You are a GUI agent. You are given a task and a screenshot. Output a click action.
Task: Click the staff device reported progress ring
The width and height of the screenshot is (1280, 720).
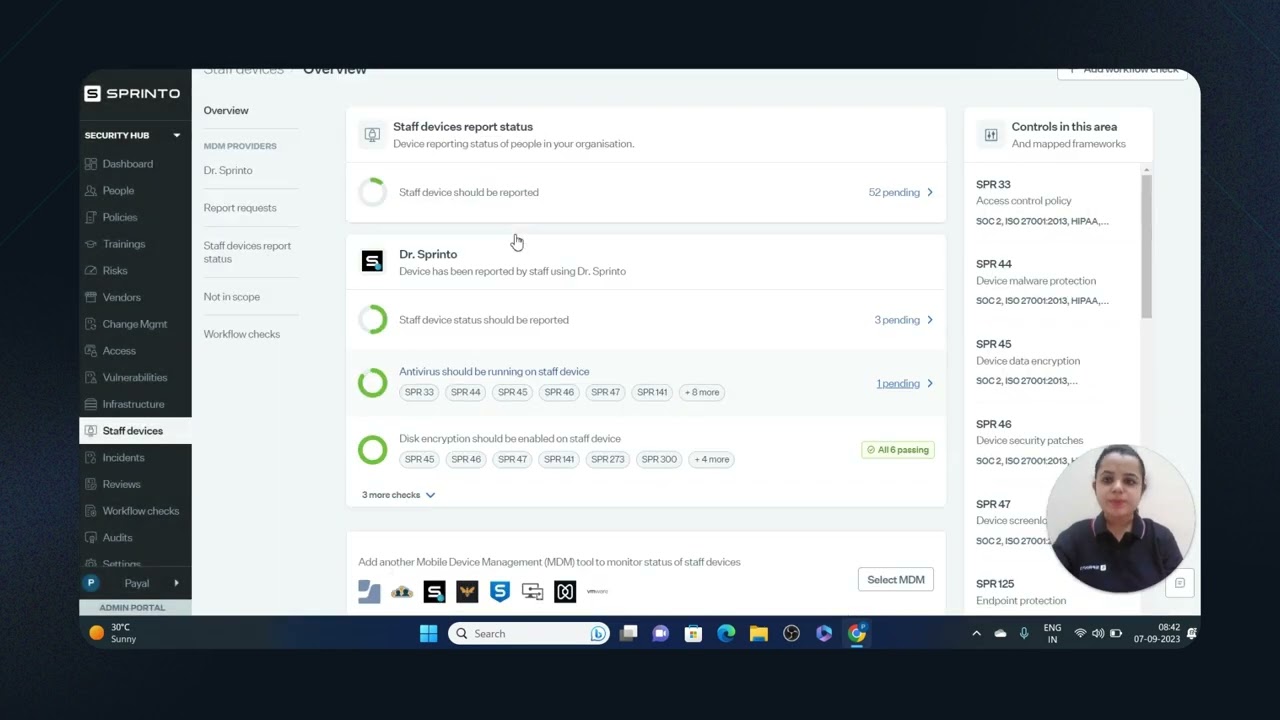point(372,192)
